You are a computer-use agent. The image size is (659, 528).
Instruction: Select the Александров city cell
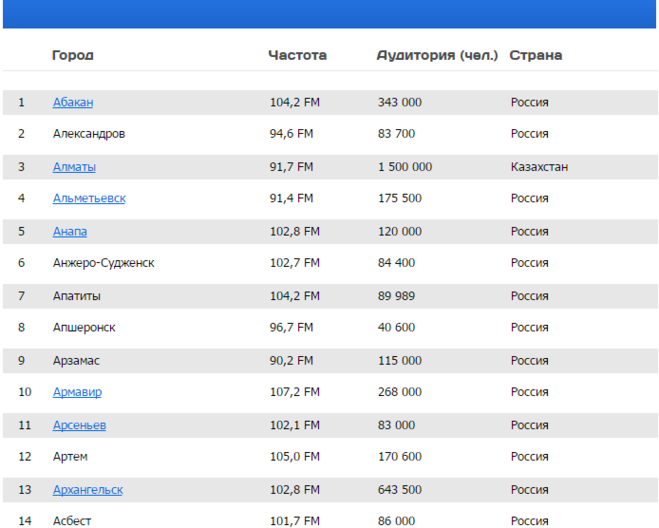pos(89,134)
